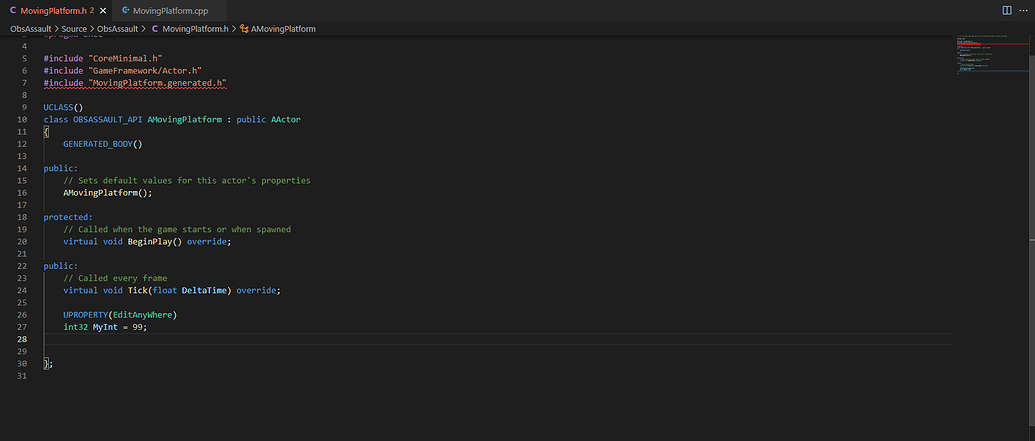Screen dimensions: 1035x441
Task: Click the "Called when the game starts" comment
Action: (x=177, y=229)
